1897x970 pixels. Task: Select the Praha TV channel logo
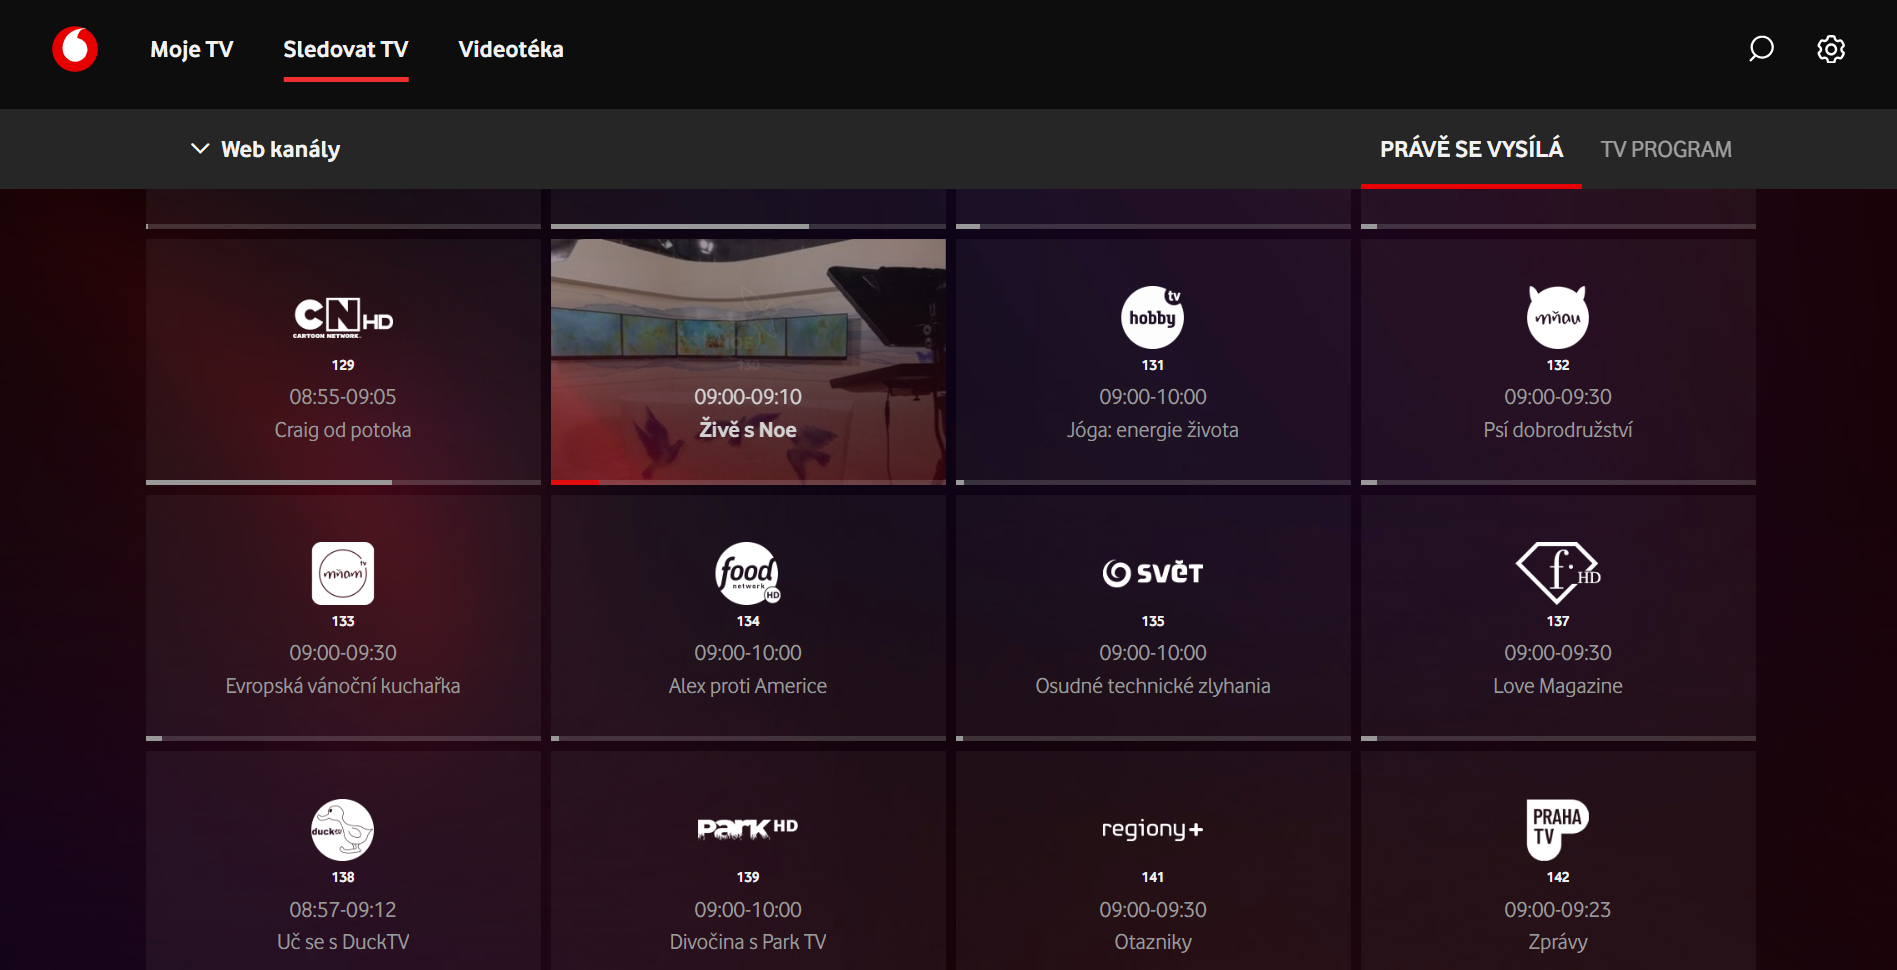point(1557,829)
